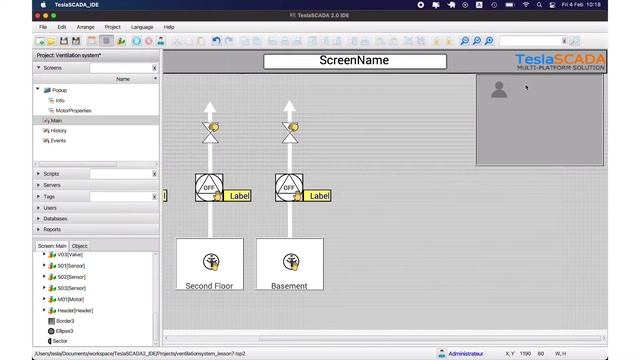The width and height of the screenshot is (640, 360).
Task: Click the gray highlighted square toolbar icon
Action: (x=107, y=41)
